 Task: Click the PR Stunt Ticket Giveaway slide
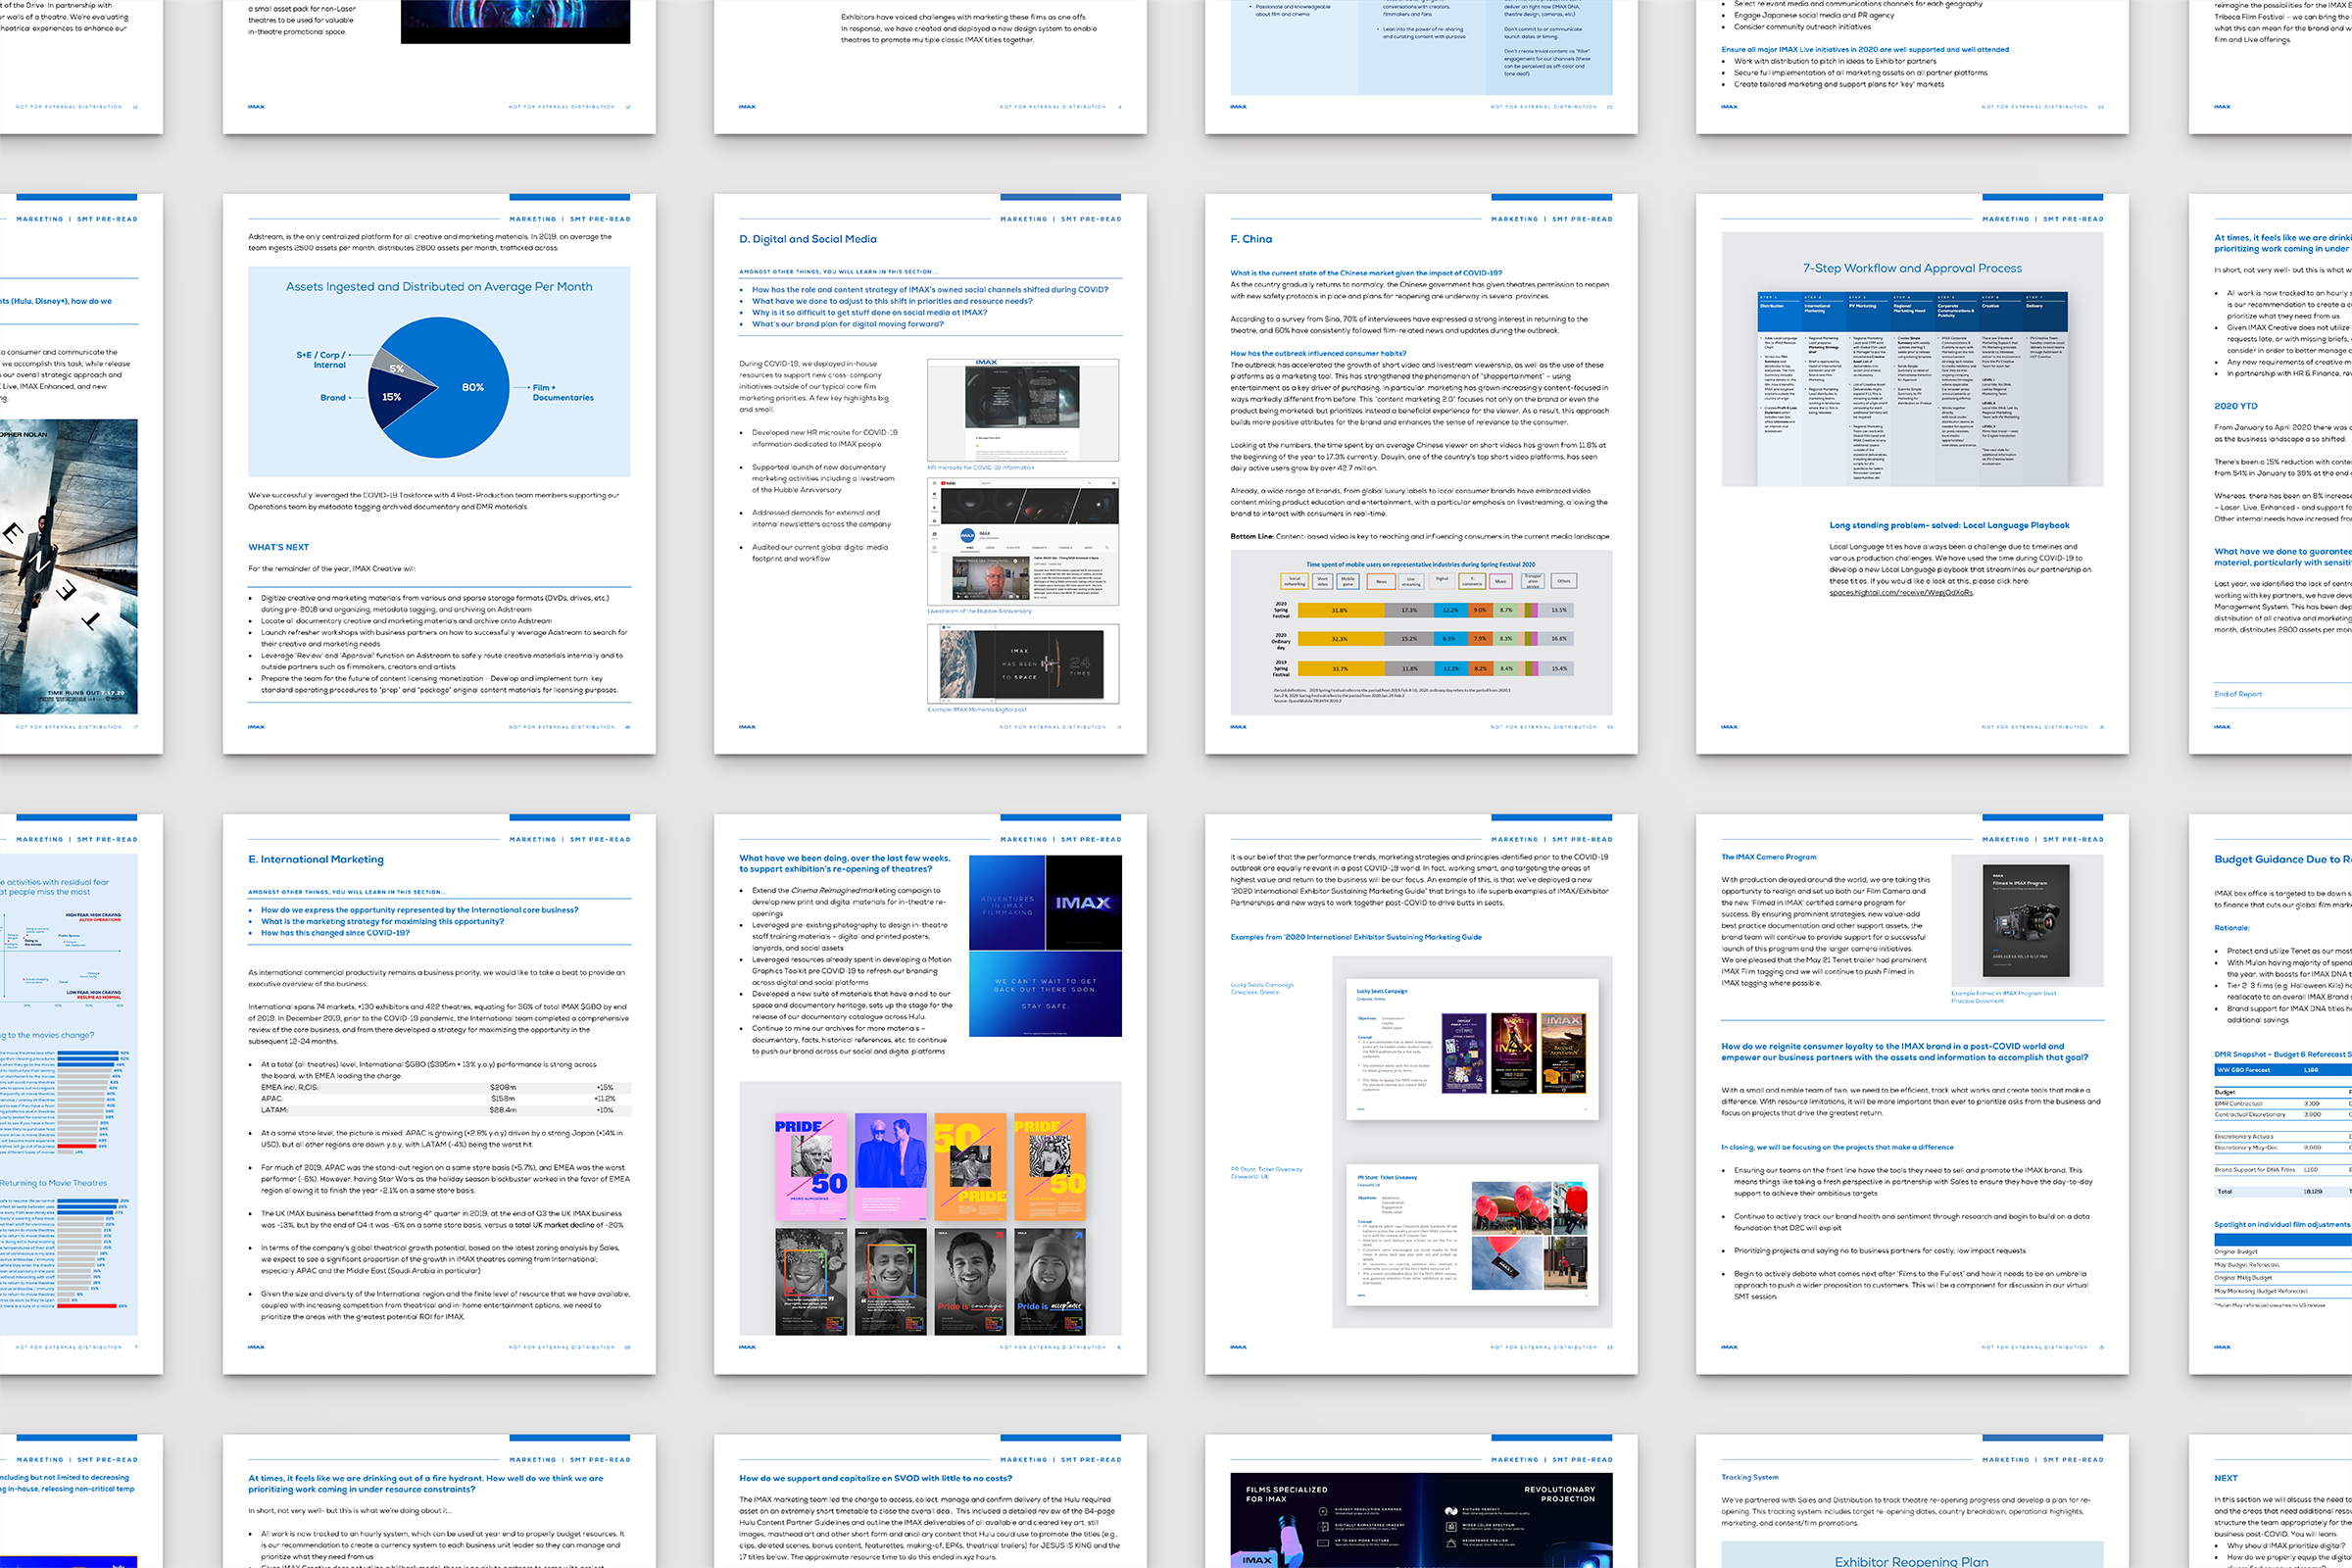[1471, 1235]
